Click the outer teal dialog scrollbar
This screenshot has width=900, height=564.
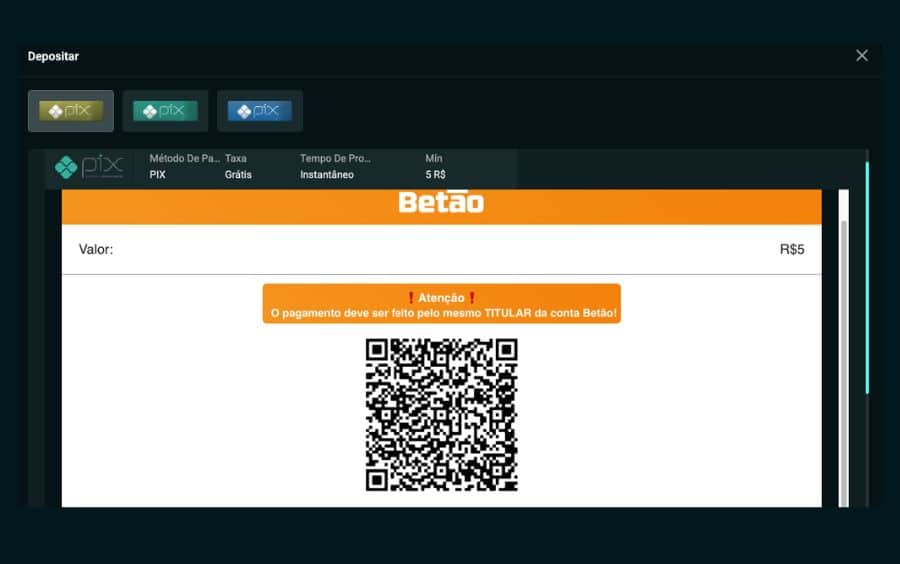click(867, 278)
